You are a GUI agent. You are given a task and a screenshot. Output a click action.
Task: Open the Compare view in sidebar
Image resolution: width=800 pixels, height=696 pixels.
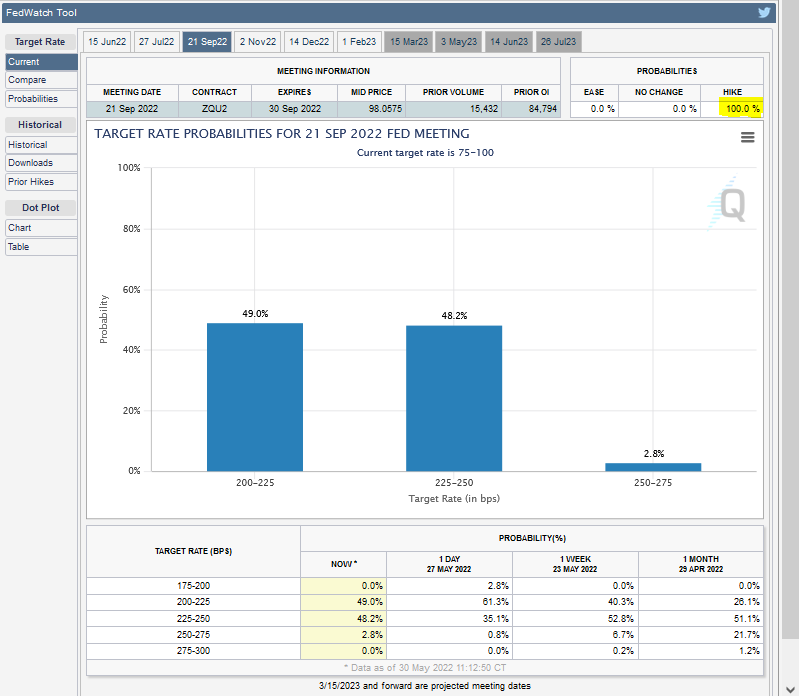coord(41,80)
